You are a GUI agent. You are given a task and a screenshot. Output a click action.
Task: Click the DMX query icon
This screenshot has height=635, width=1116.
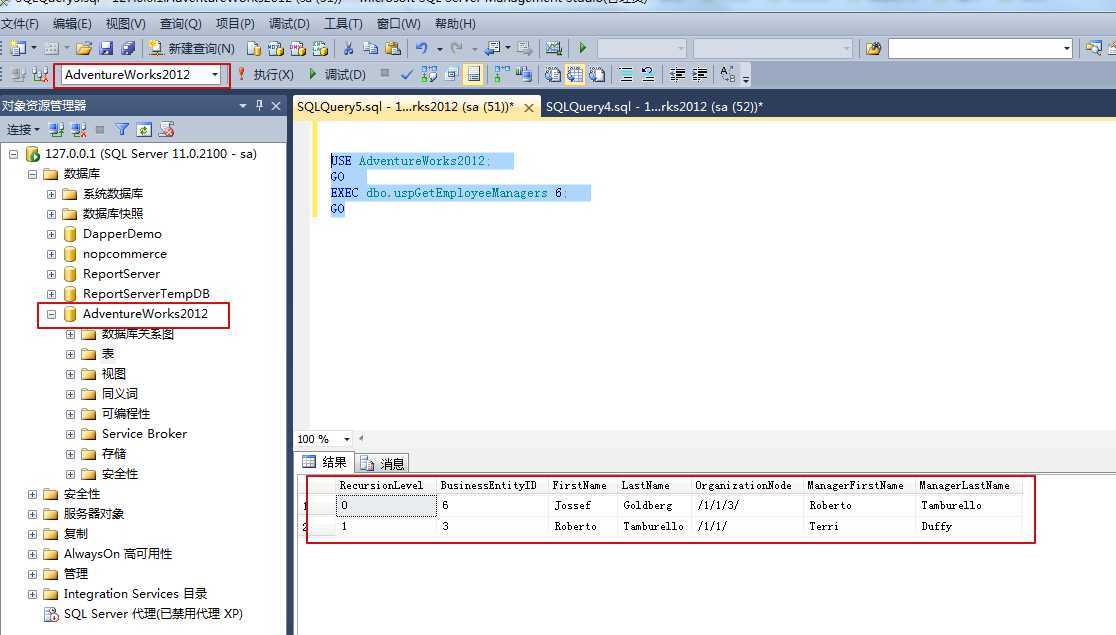[298, 48]
